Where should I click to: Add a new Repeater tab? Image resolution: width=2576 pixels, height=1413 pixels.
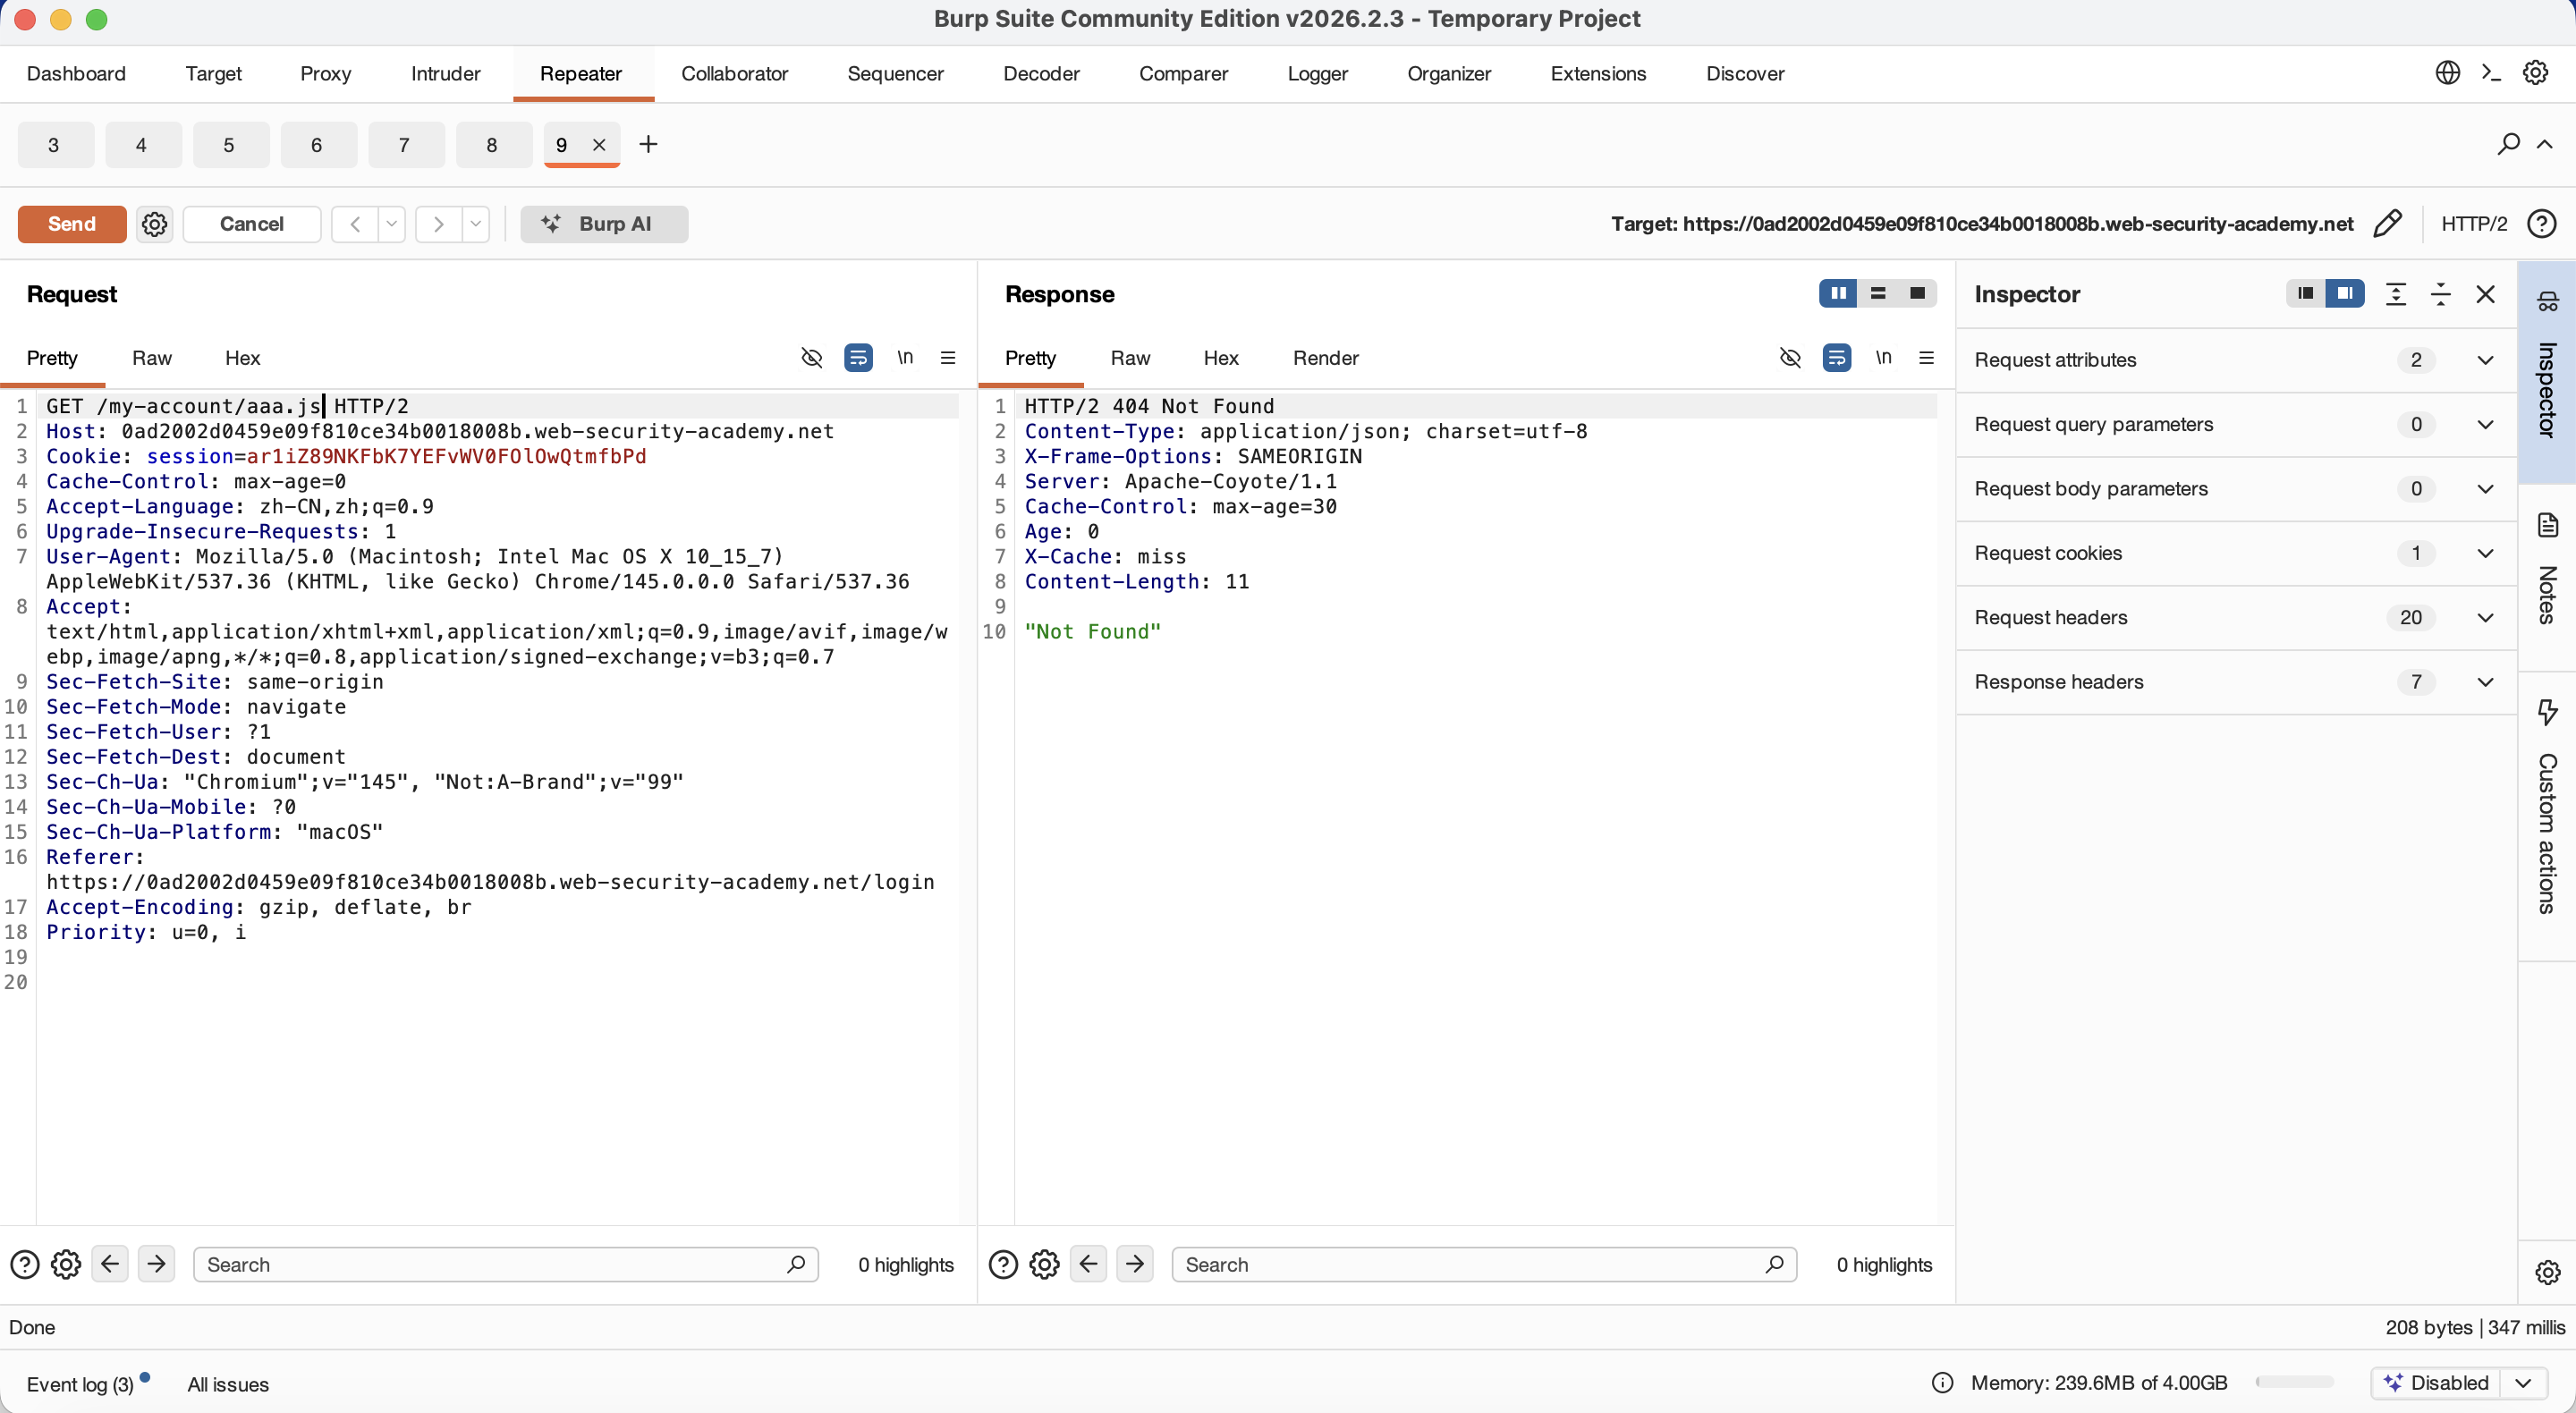click(648, 145)
